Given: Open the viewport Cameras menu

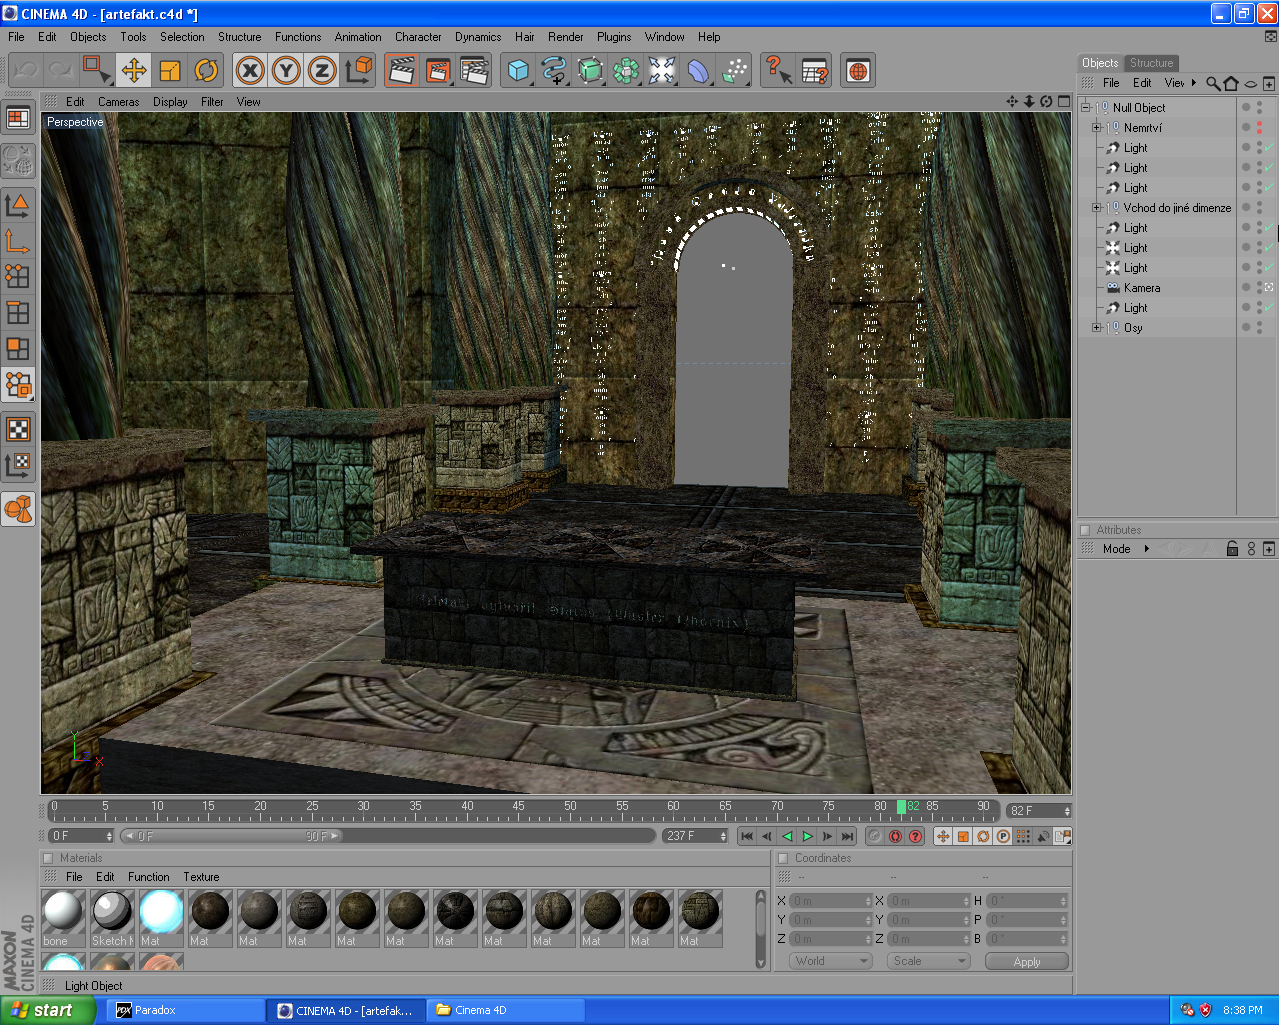Looking at the screenshot, I should (118, 102).
